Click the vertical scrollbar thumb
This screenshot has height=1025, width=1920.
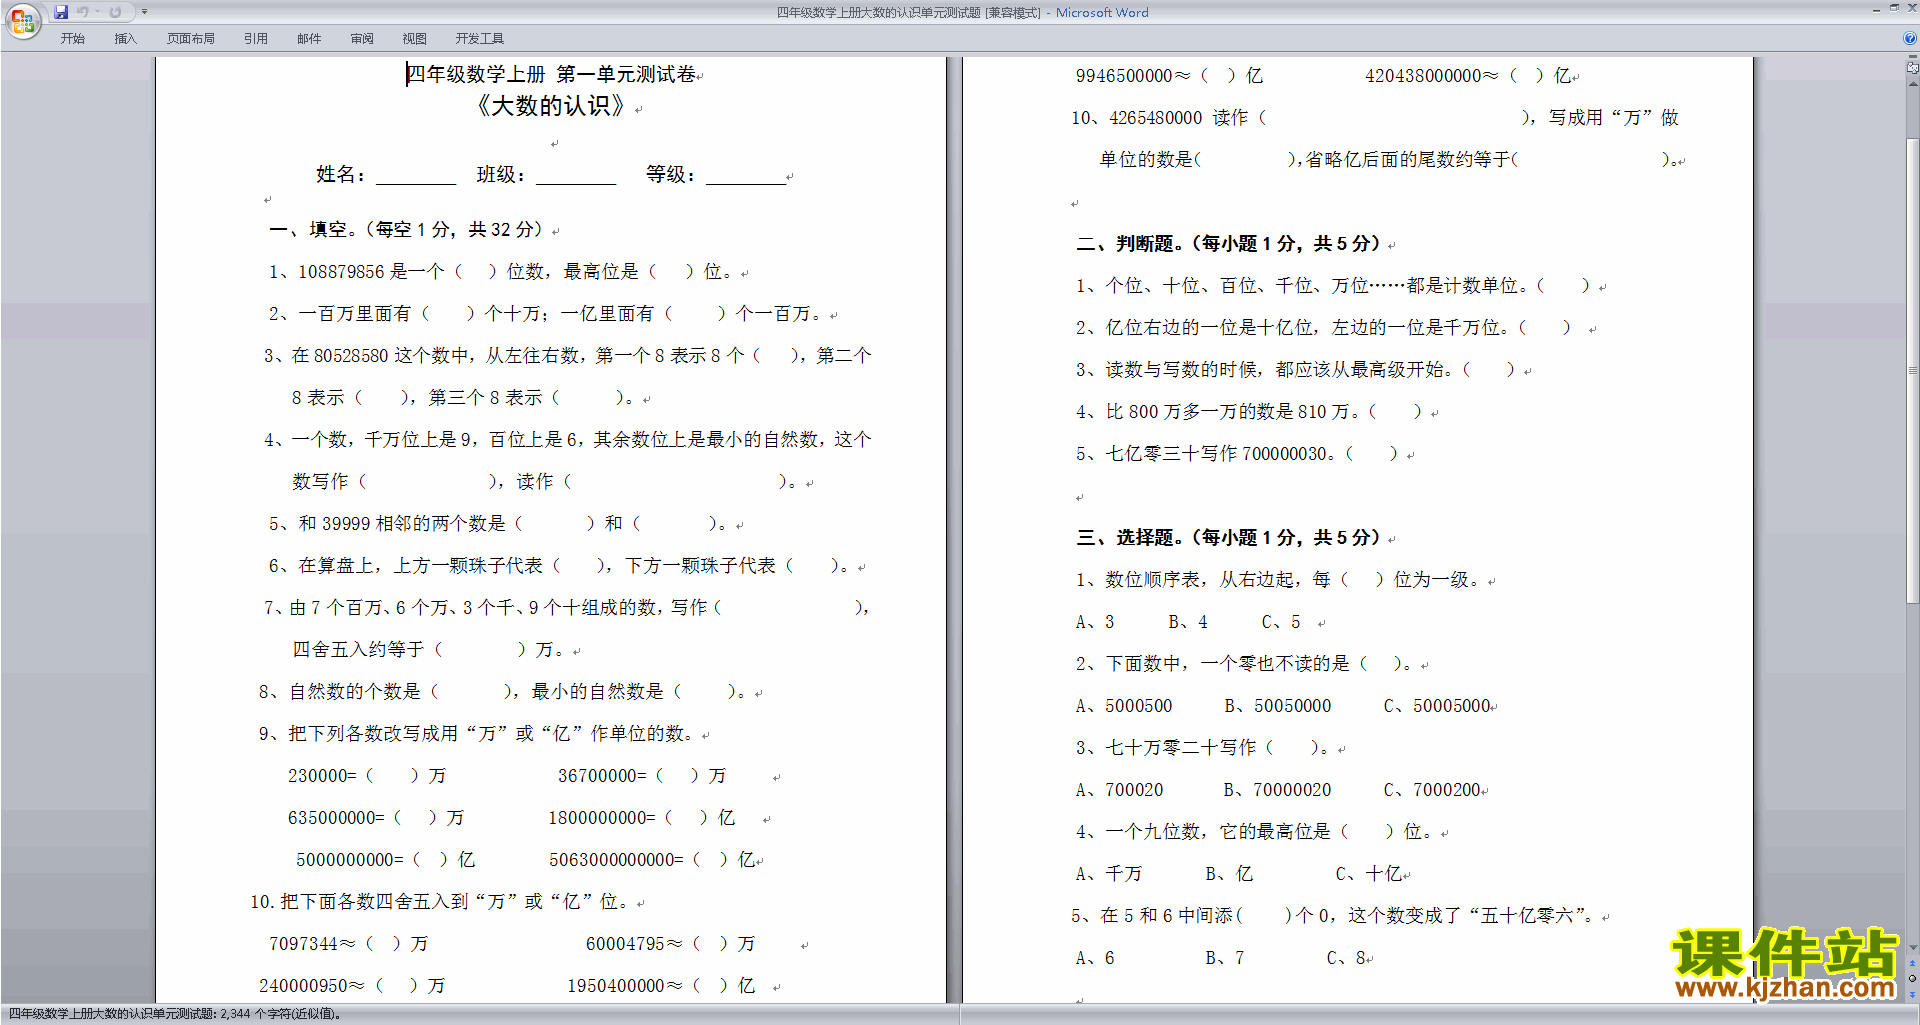[1912, 370]
